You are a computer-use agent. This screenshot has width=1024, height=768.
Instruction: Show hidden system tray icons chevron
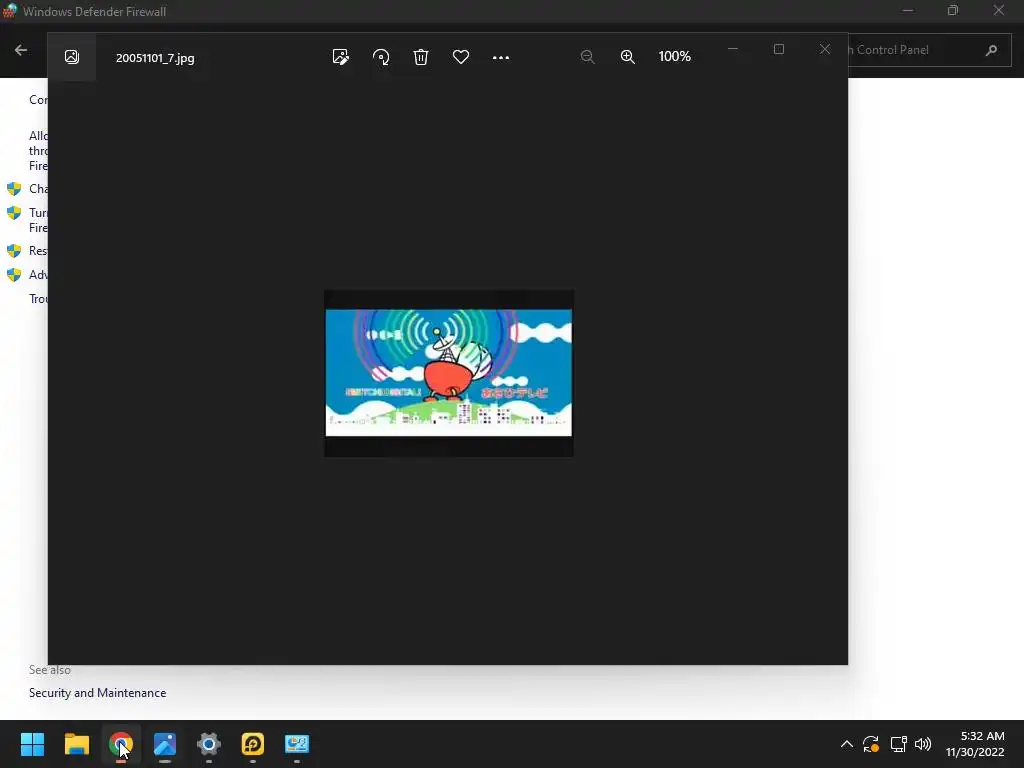846,744
